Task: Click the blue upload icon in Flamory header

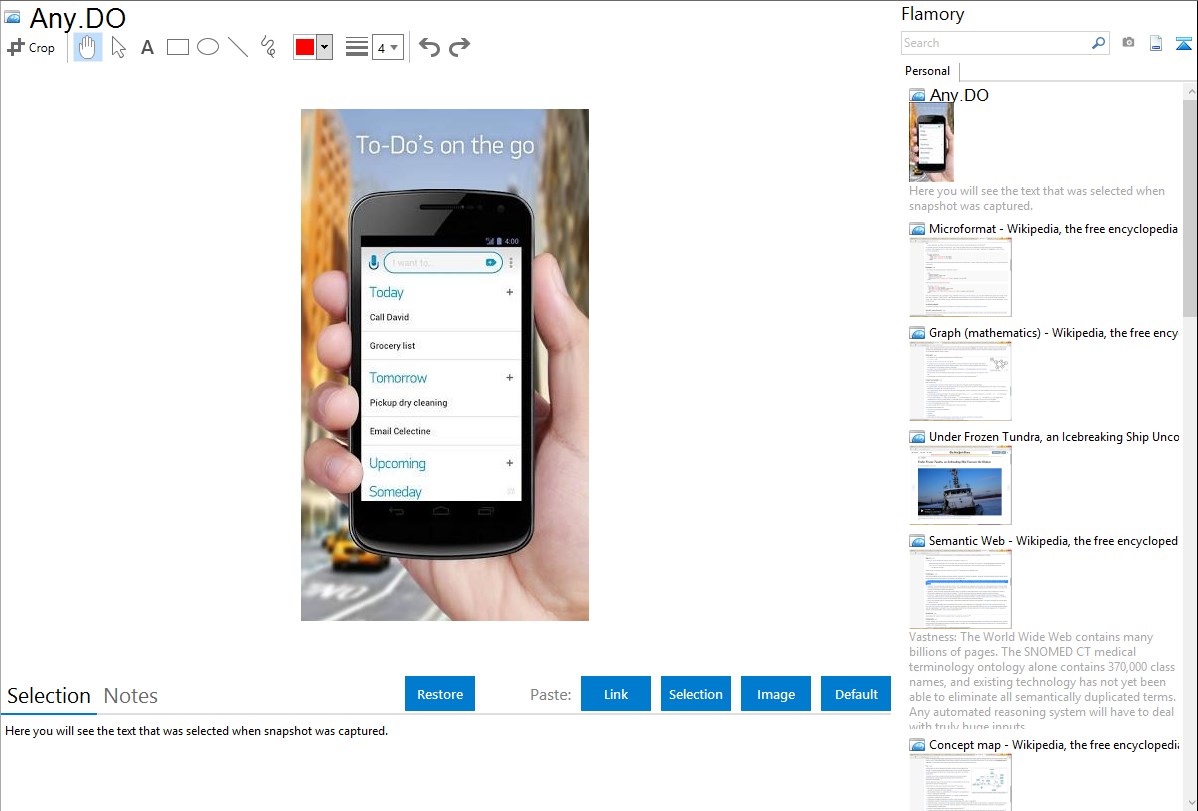Action: click(x=1183, y=44)
